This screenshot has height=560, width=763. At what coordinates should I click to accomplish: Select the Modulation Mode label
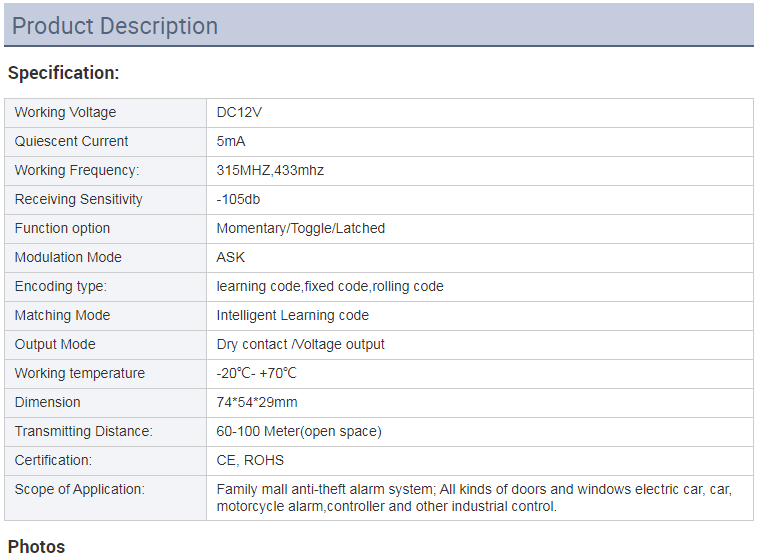68,257
